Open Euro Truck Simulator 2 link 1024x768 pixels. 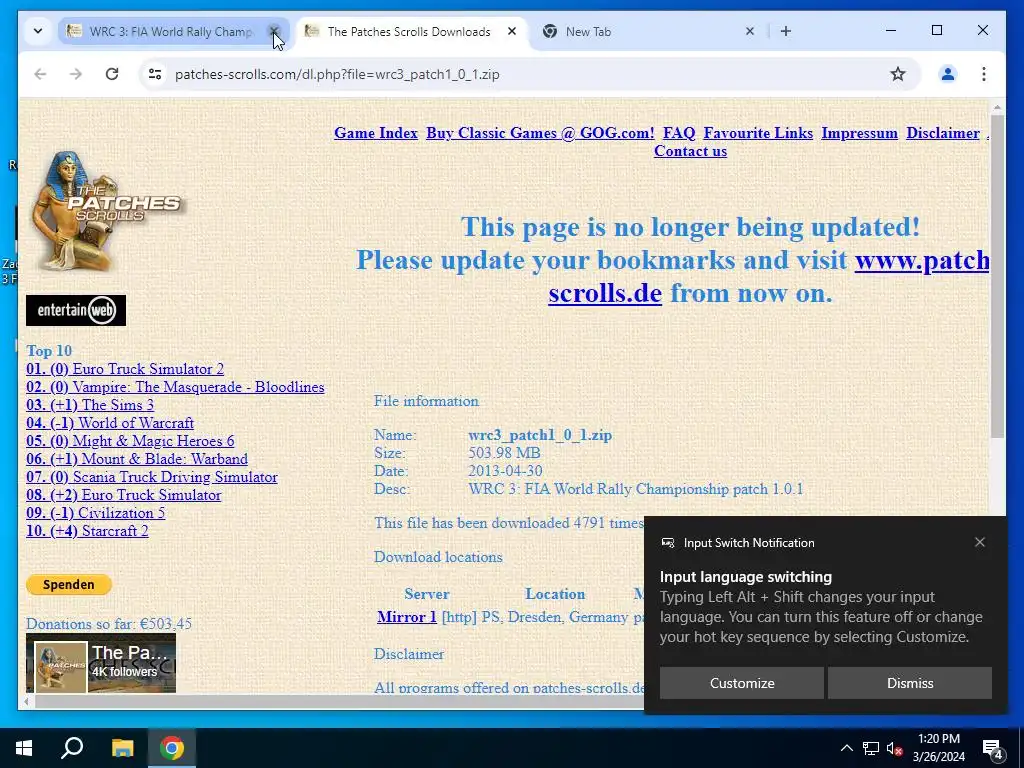click(125, 369)
